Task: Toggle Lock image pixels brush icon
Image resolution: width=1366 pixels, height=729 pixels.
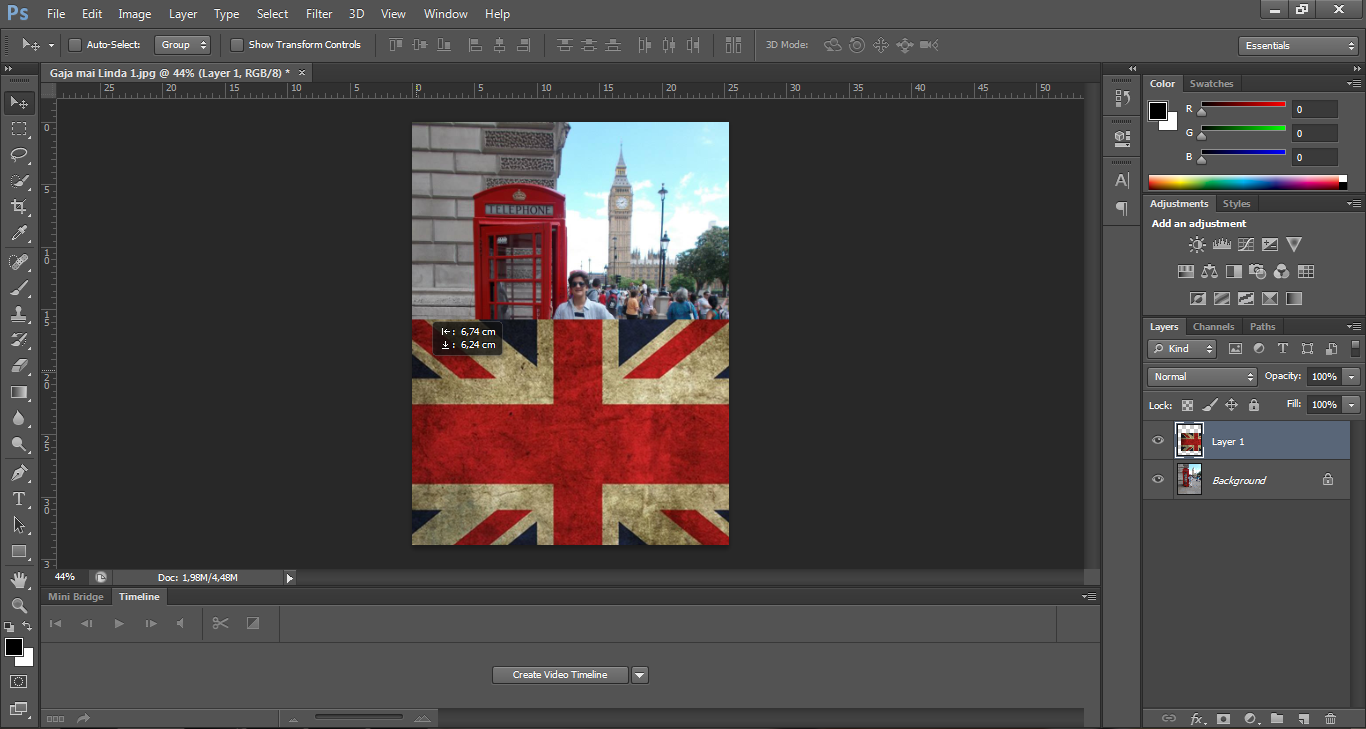Action: pos(1209,405)
